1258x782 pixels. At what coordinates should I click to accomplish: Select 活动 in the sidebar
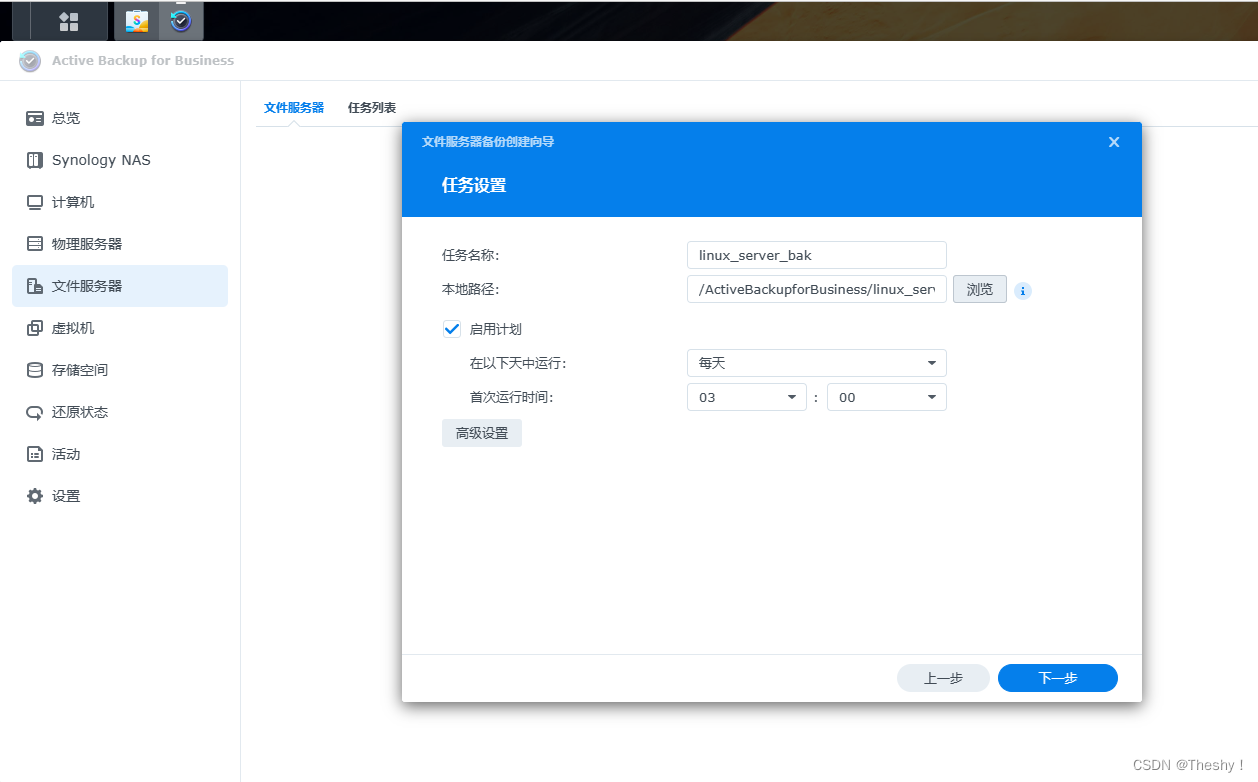click(120, 454)
